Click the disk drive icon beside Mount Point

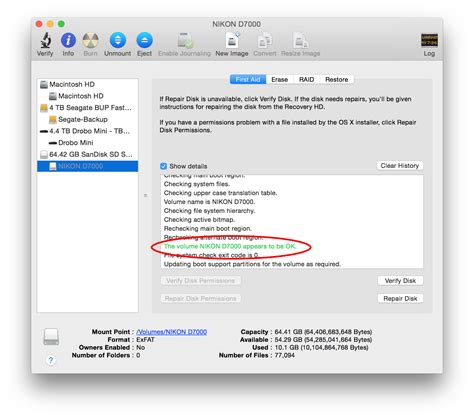click(51, 337)
